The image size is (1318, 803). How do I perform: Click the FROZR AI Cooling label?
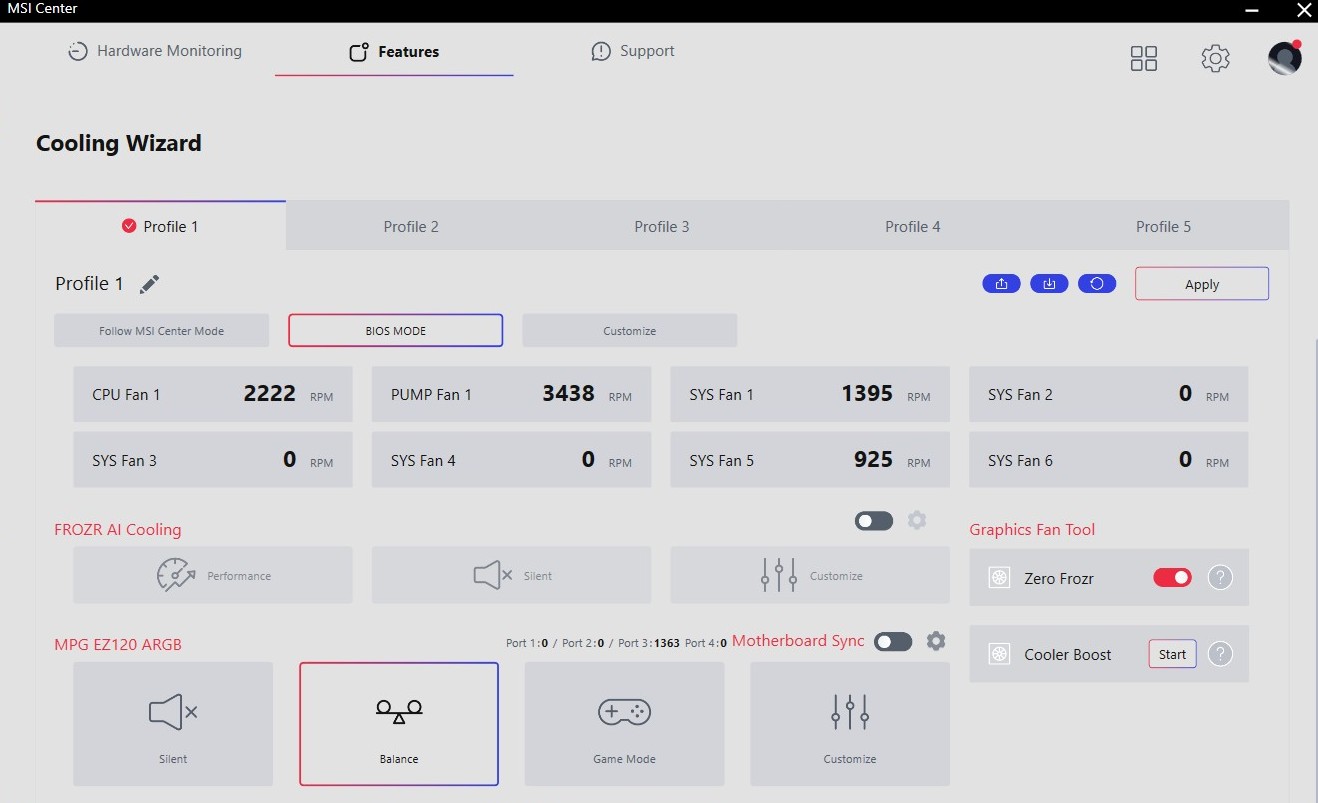[x=118, y=530]
